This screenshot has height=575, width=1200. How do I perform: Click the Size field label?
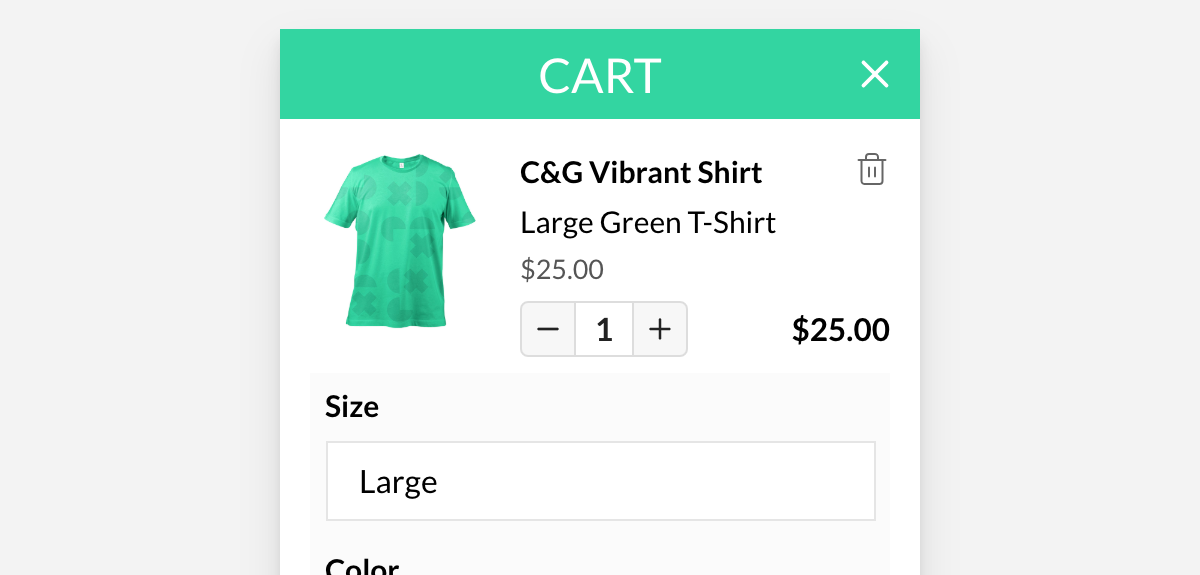(352, 407)
